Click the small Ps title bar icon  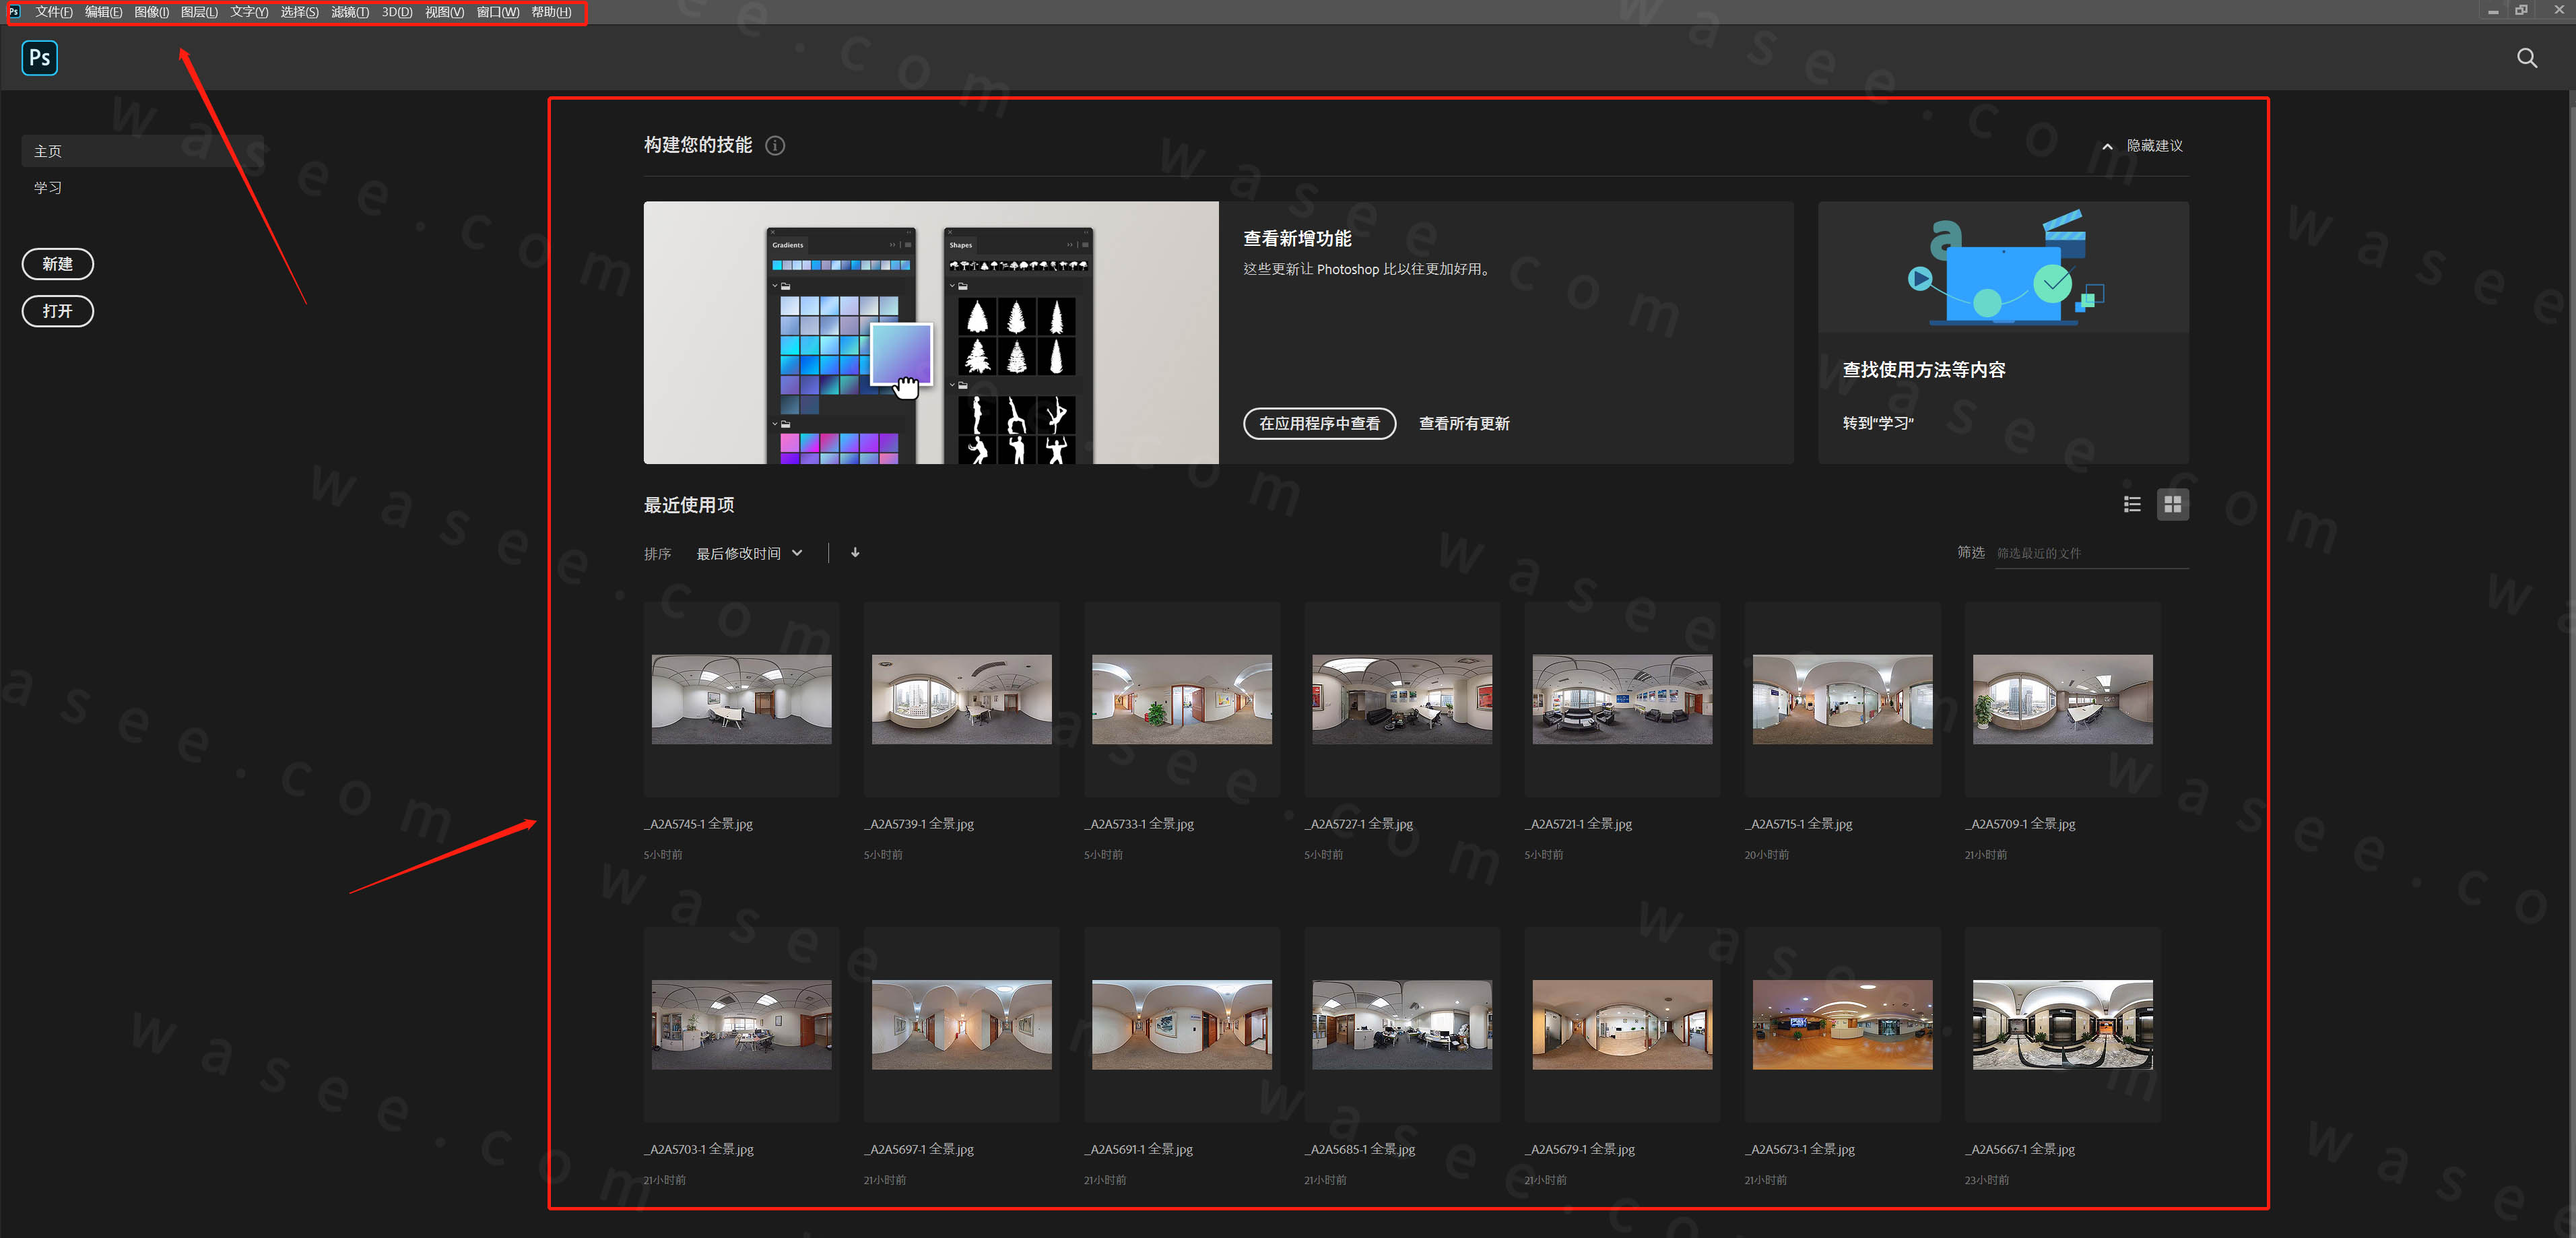tap(14, 12)
